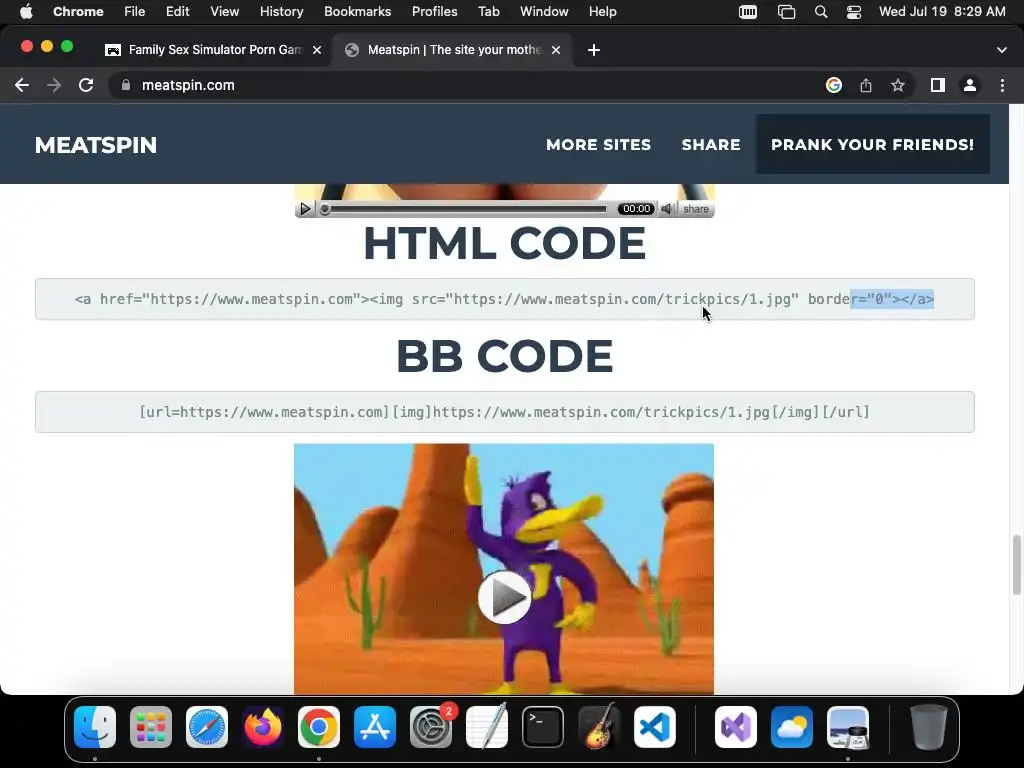Click Chrome icon in the dock

[x=319, y=727]
